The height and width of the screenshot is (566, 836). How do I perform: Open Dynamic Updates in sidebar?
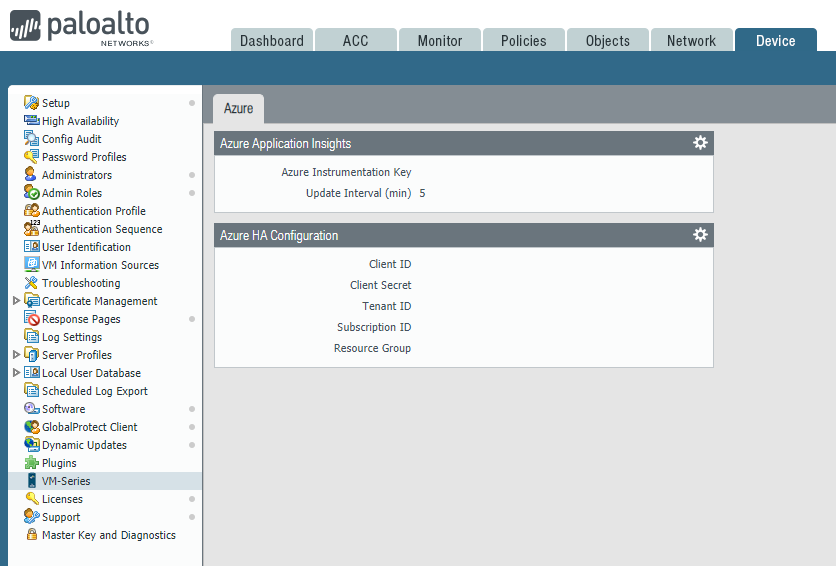pos(84,445)
